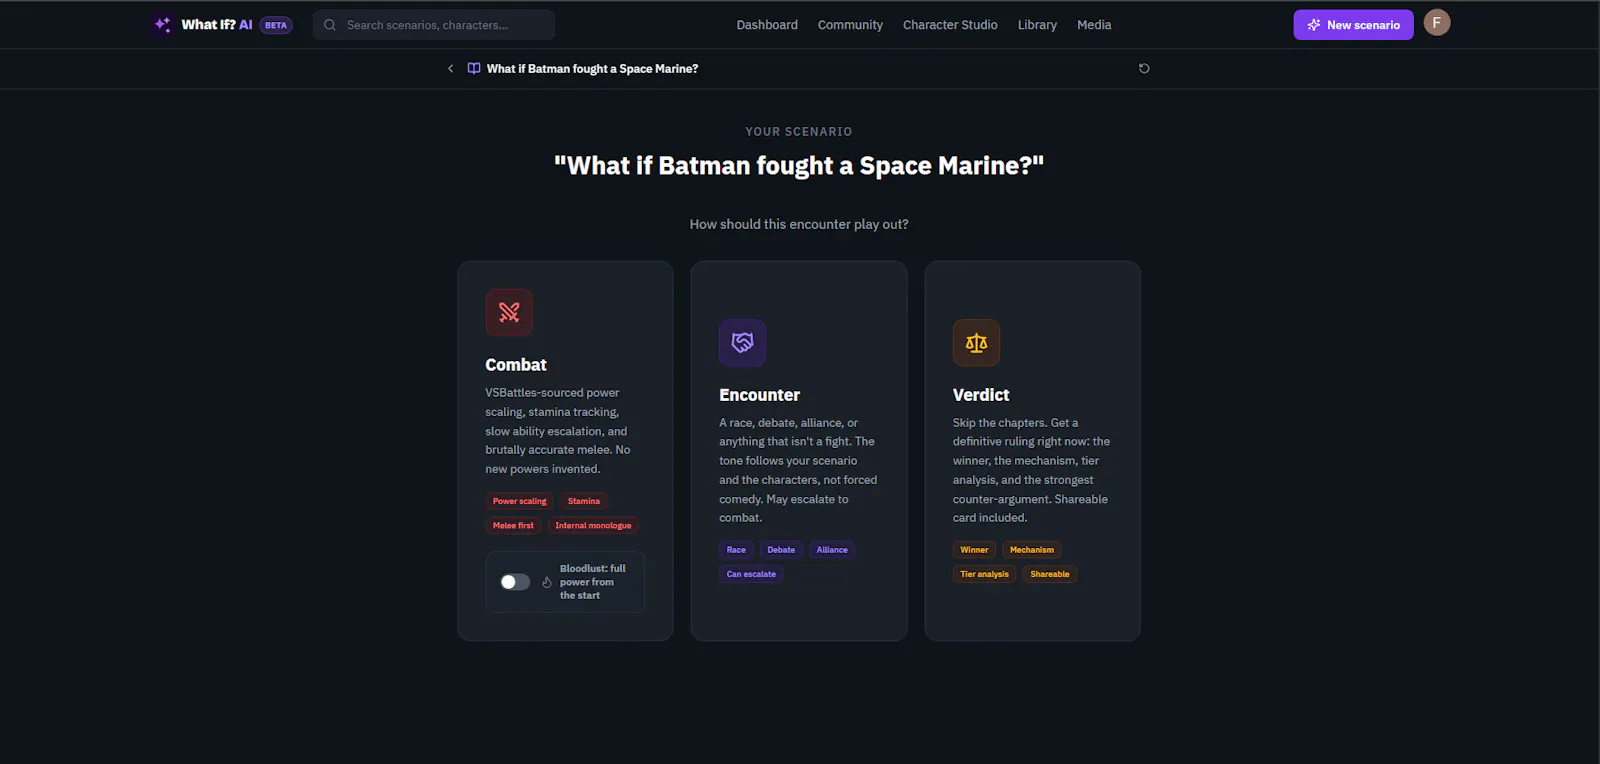Image resolution: width=1600 pixels, height=764 pixels.
Task: Click the search magnifier icon
Action: click(330, 25)
